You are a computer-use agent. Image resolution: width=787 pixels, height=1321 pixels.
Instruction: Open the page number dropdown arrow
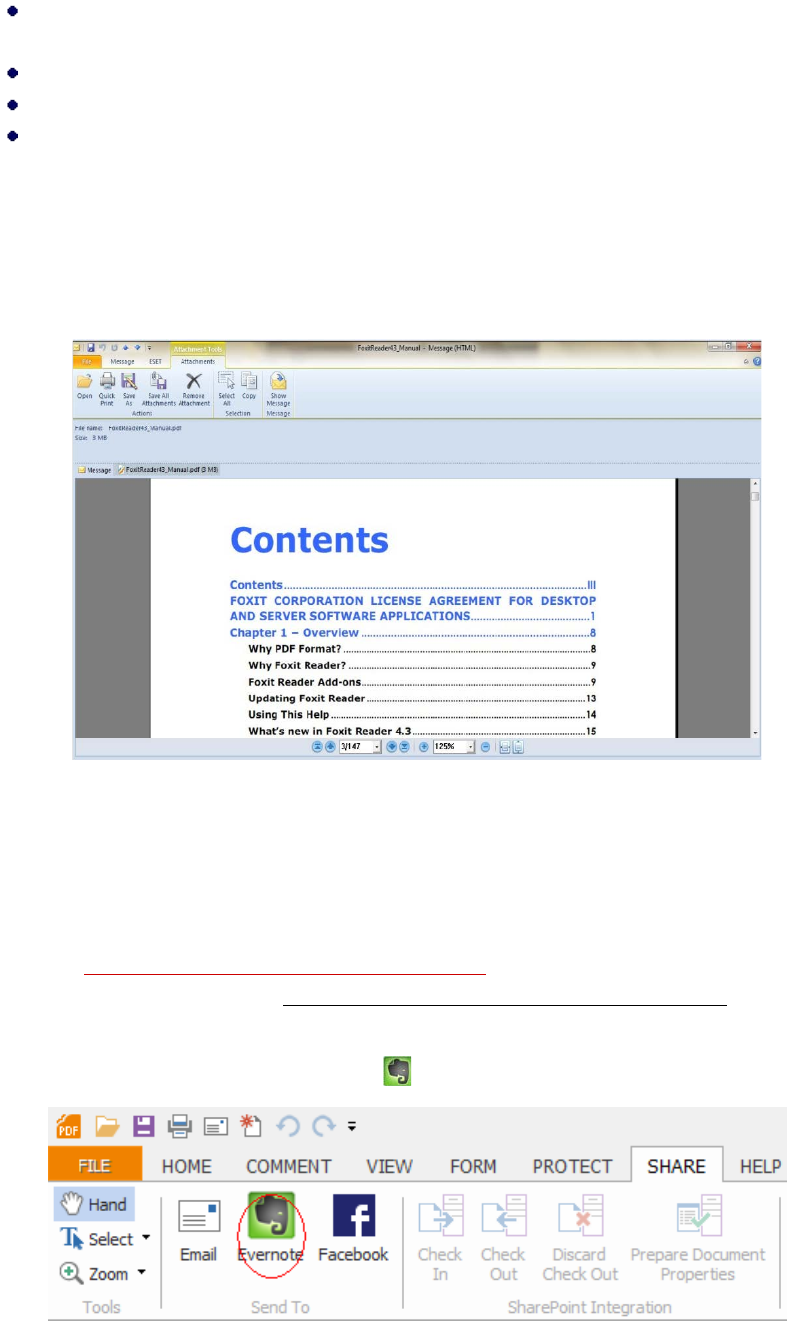[377, 747]
